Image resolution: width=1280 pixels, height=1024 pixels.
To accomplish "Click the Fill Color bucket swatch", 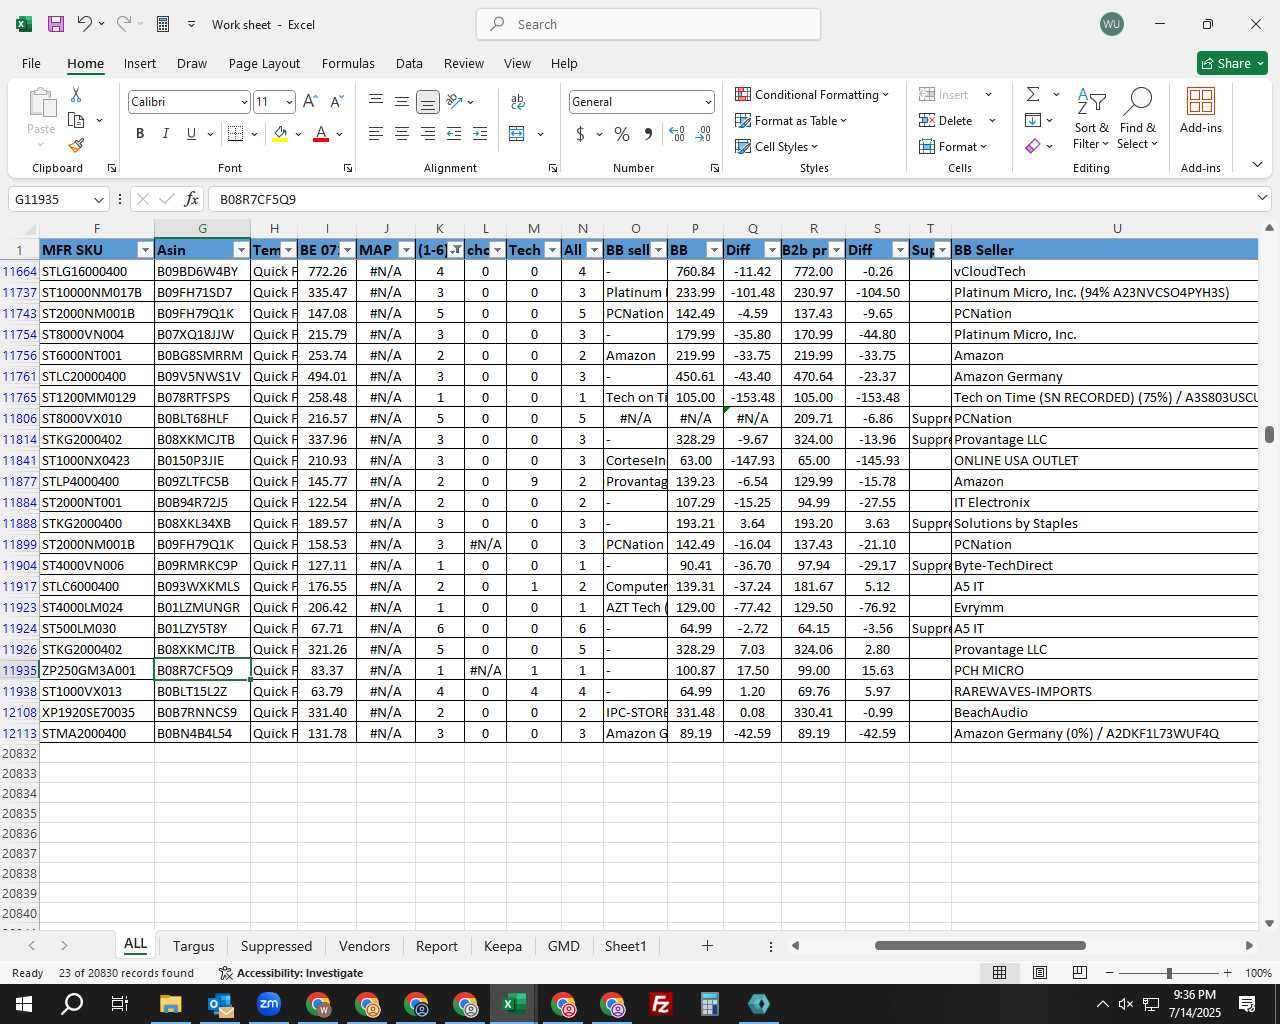I will [x=280, y=133].
